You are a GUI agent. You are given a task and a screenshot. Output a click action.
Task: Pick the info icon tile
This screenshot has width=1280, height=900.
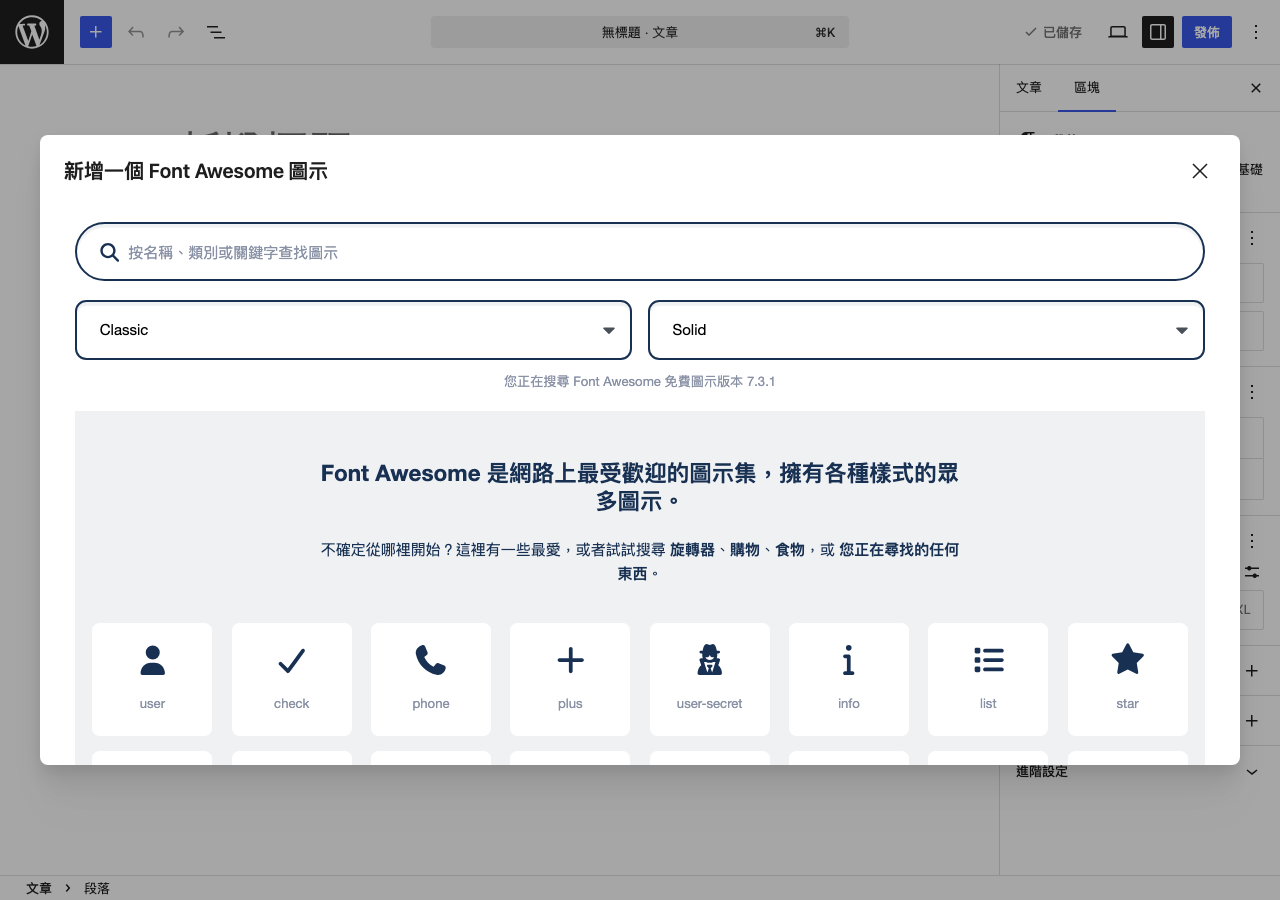pyautogui.click(x=849, y=679)
